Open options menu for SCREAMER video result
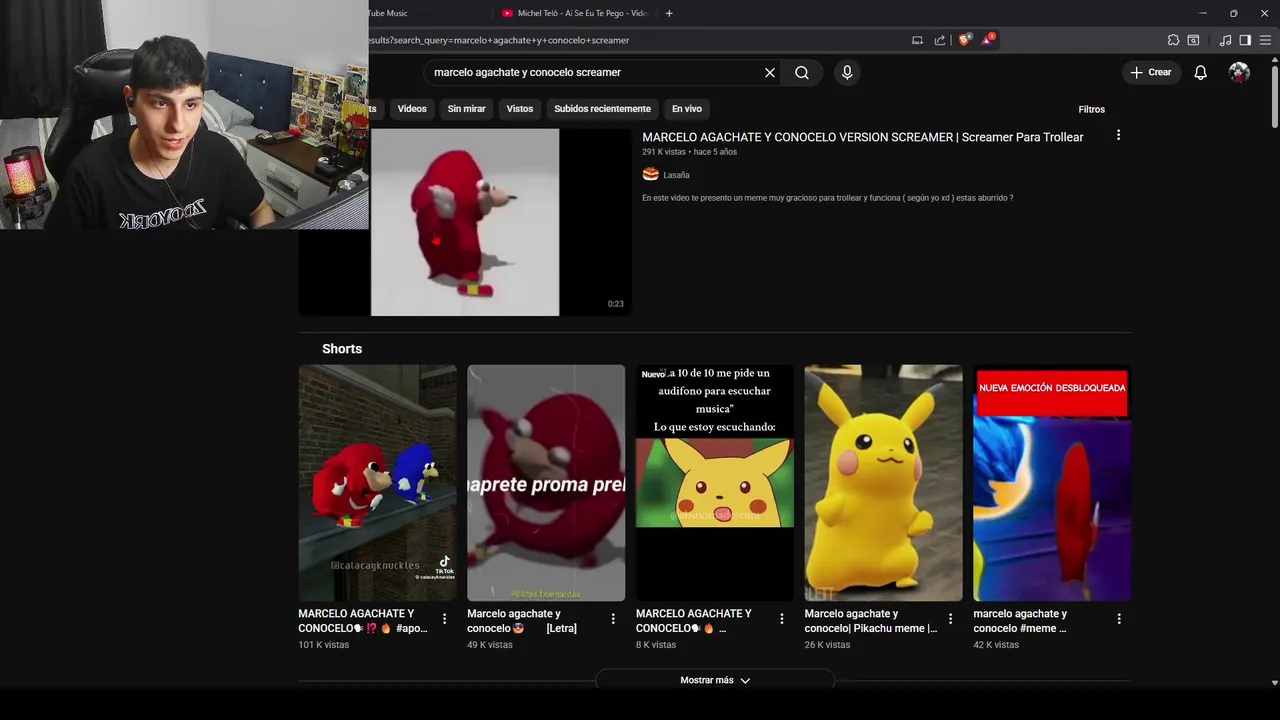This screenshot has width=1280, height=720. pos(1118,135)
